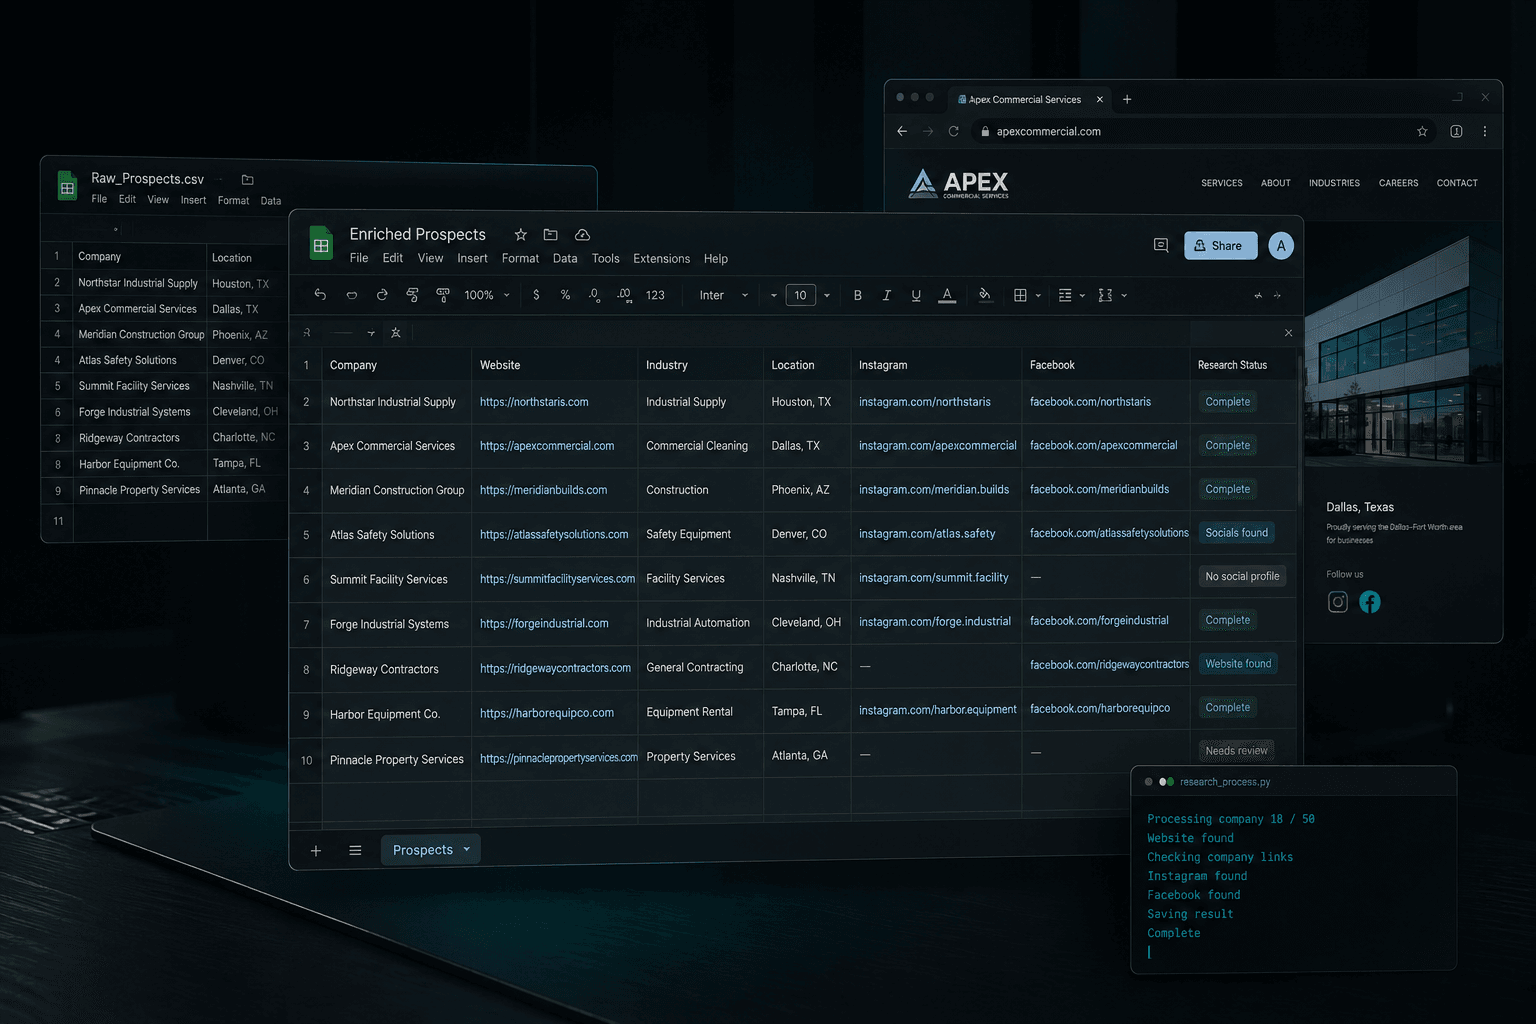This screenshot has width=1536, height=1024.
Task: Click the paint format icon
Action: [x=443, y=295]
